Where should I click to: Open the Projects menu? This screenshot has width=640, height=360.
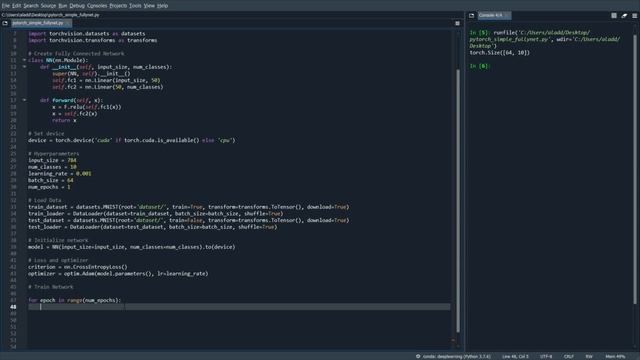coord(118,6)
